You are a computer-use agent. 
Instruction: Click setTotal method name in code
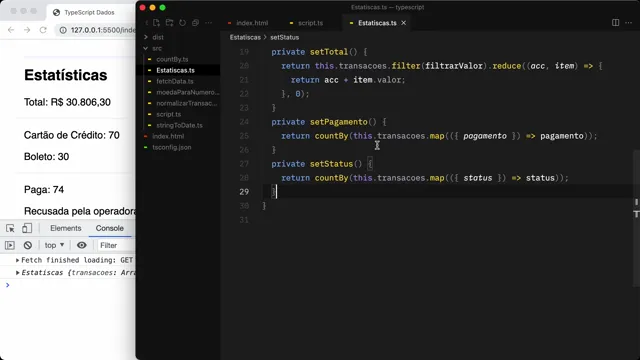(x=329, y=52)
